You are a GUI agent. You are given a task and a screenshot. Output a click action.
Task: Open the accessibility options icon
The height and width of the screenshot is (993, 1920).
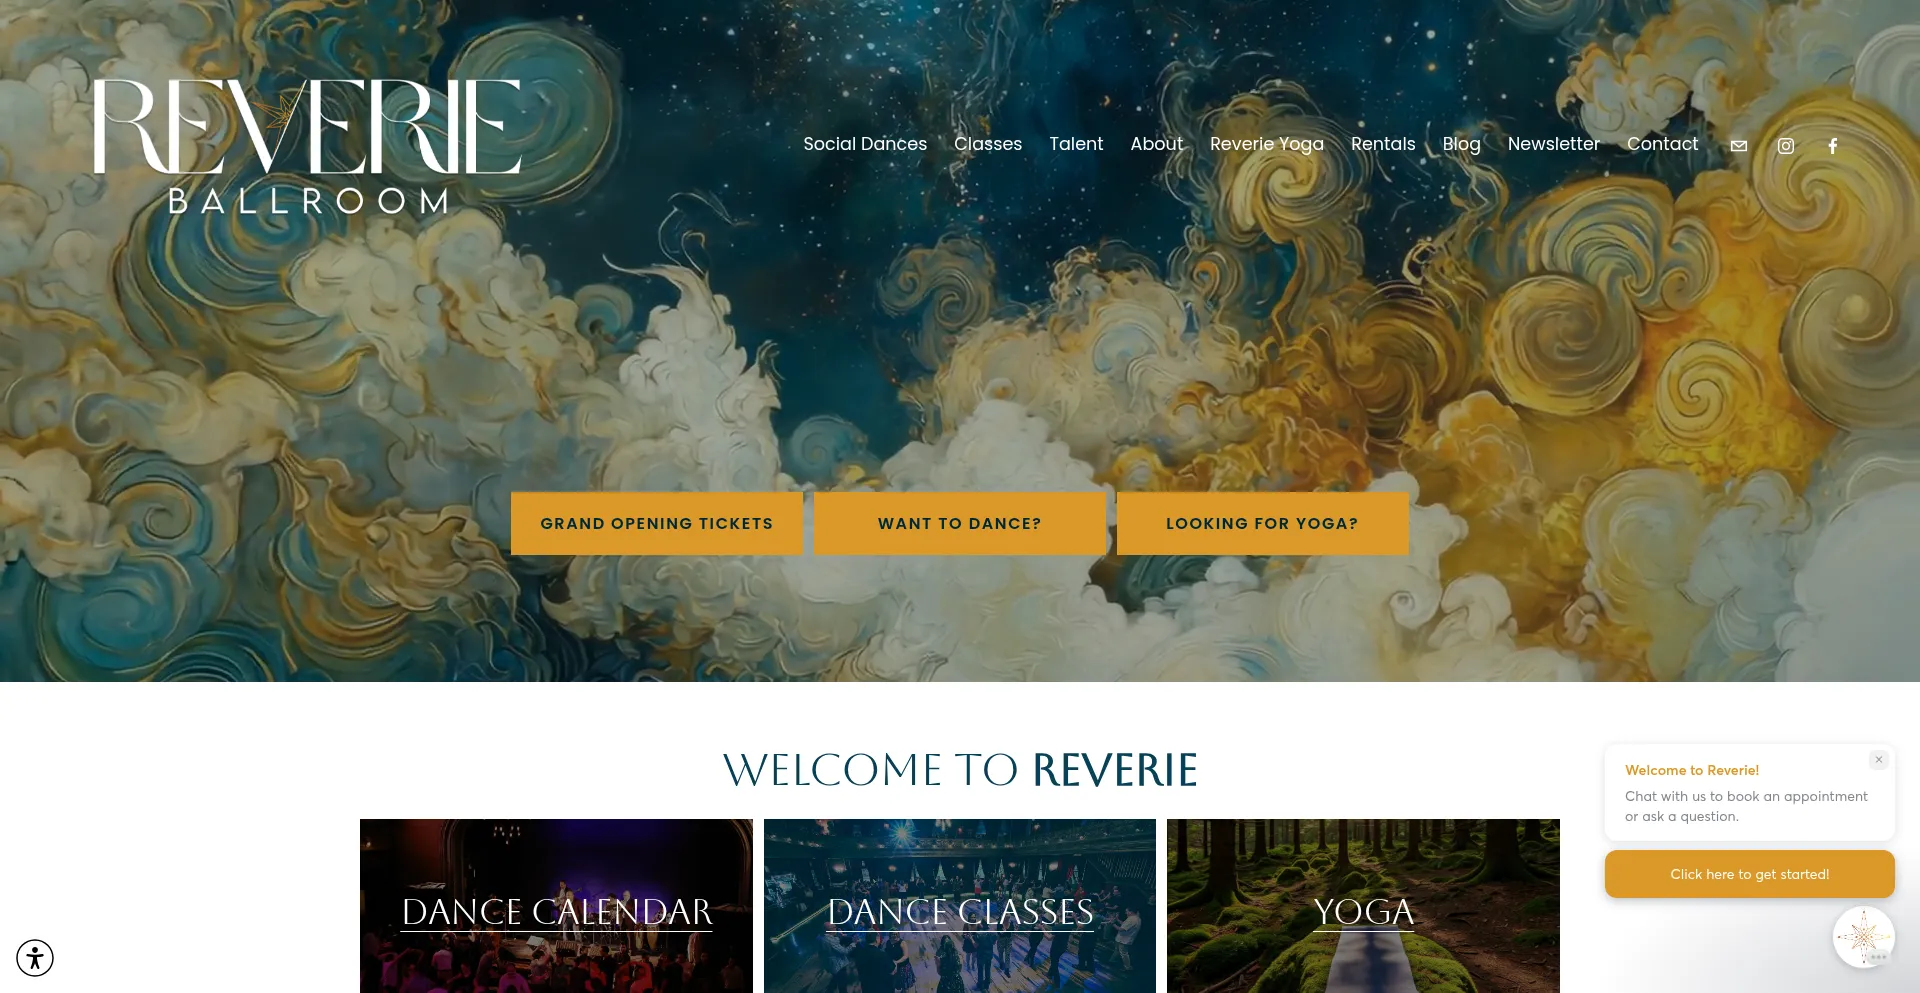pyautogui.click(x=35, y=958)
